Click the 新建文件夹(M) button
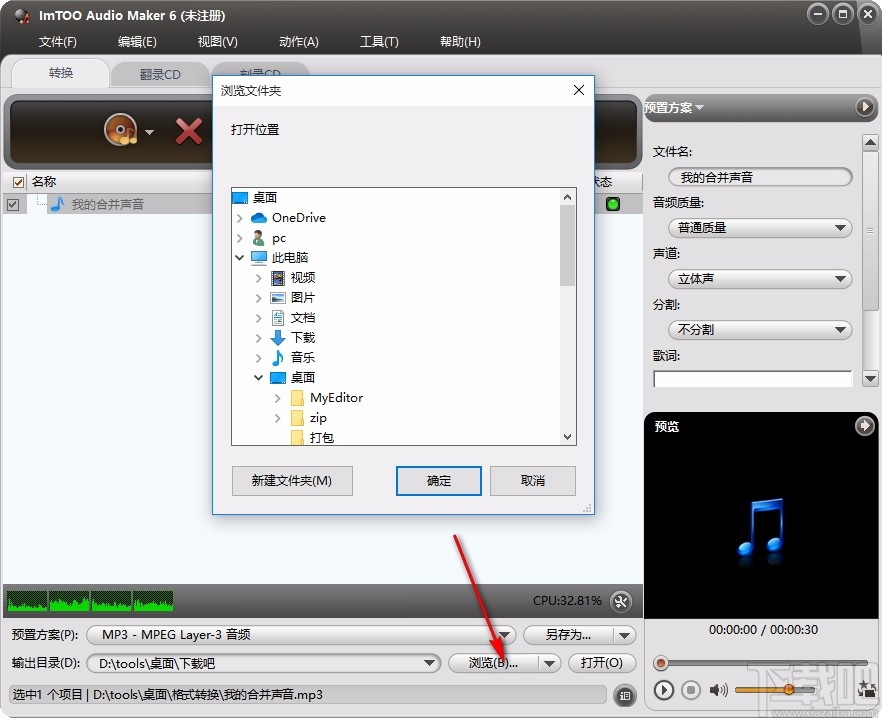Viewport: 882px width, 718px height. point(291,481)
